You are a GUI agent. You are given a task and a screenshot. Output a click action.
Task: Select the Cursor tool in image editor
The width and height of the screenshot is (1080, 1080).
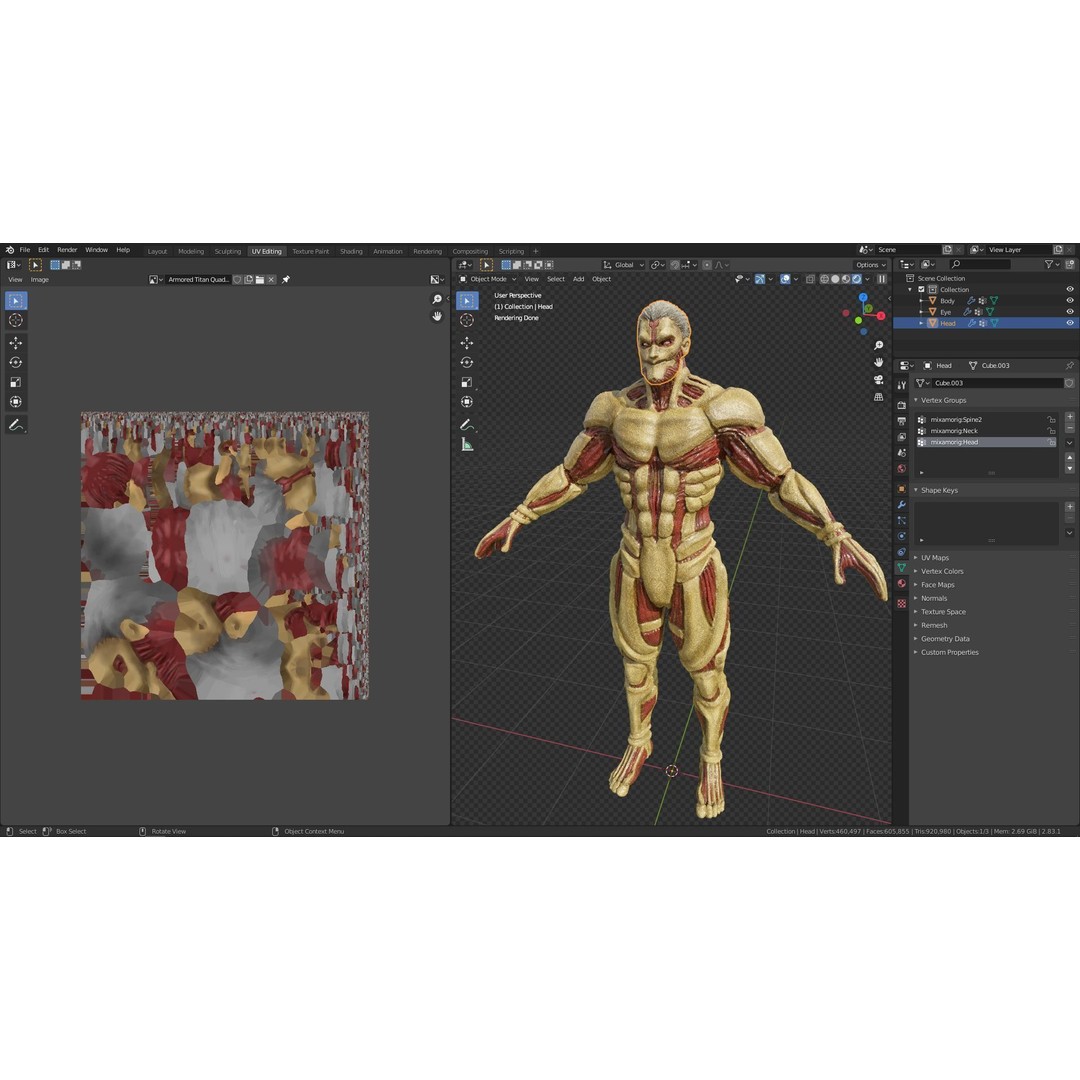(16, 320)
